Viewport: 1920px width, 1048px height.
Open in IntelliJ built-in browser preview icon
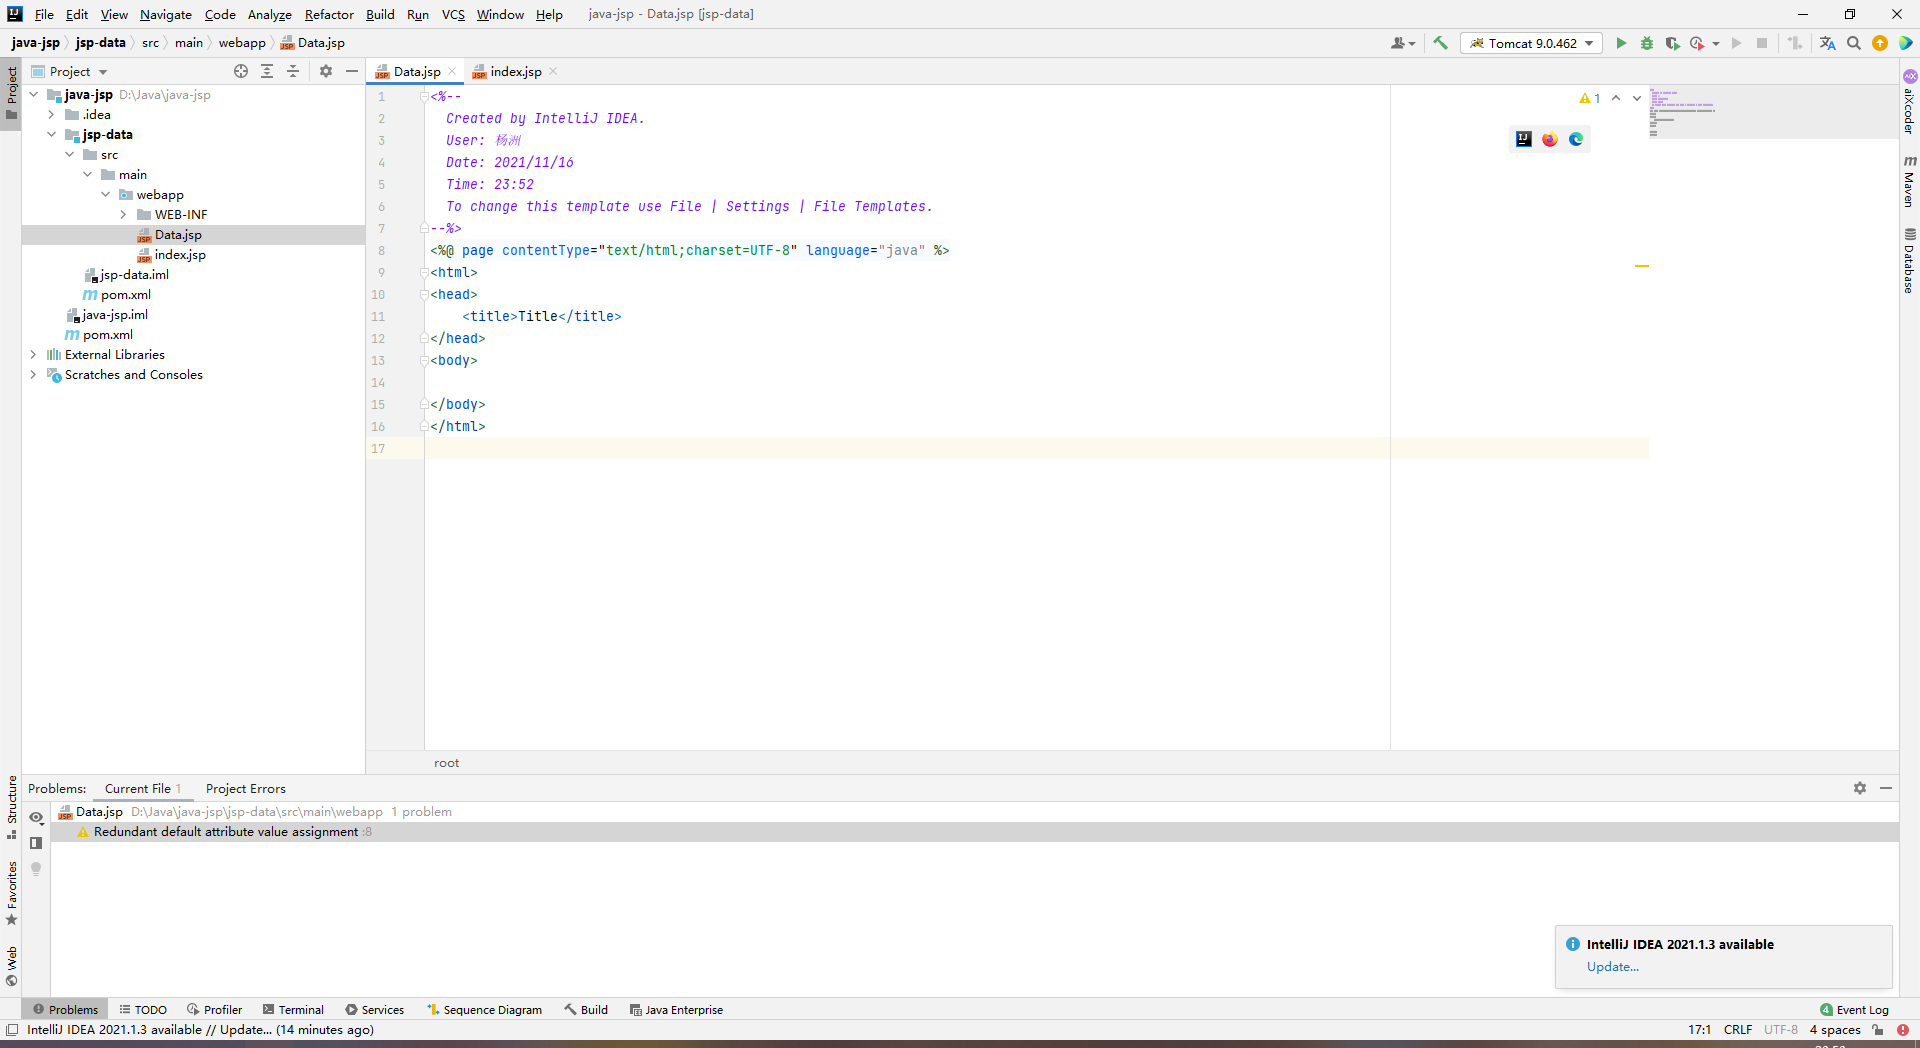click(1523, 139)
